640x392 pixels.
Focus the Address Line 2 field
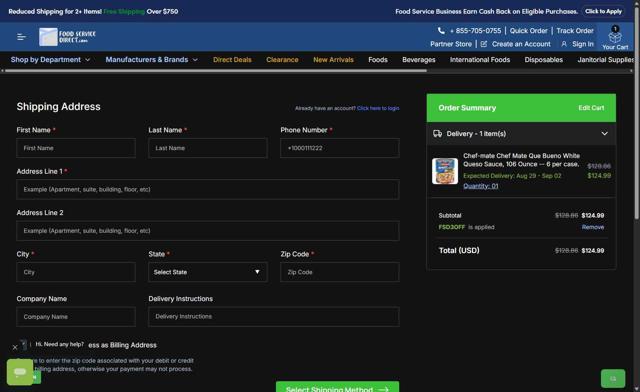coord(208,231)
